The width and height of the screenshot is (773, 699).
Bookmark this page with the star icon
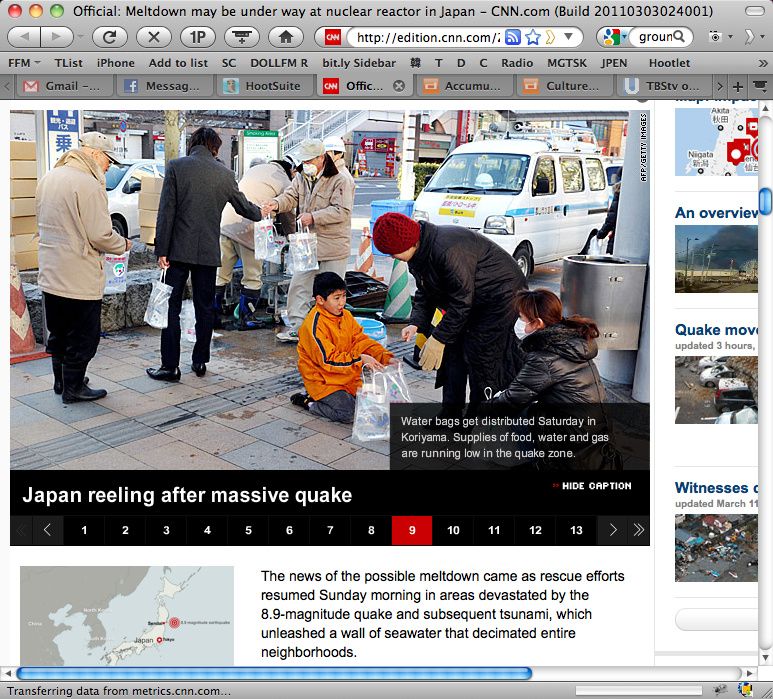[534, 37]
